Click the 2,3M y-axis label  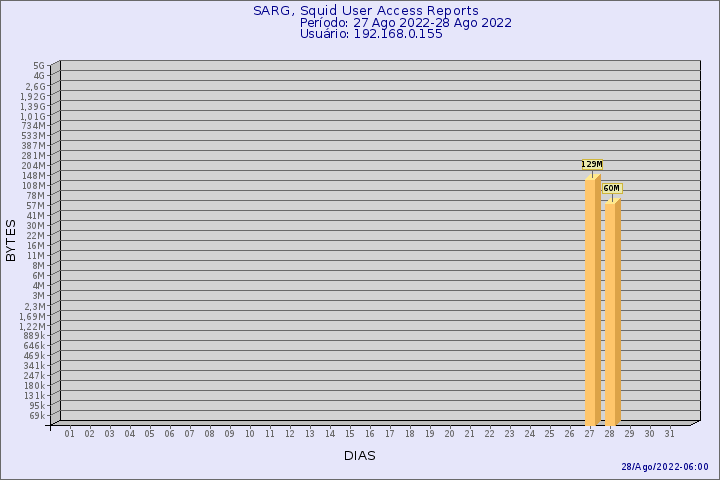35,306
